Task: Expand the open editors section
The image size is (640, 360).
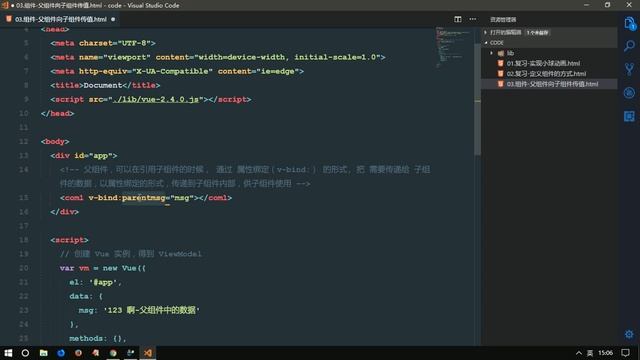Action: coord(486,32)
